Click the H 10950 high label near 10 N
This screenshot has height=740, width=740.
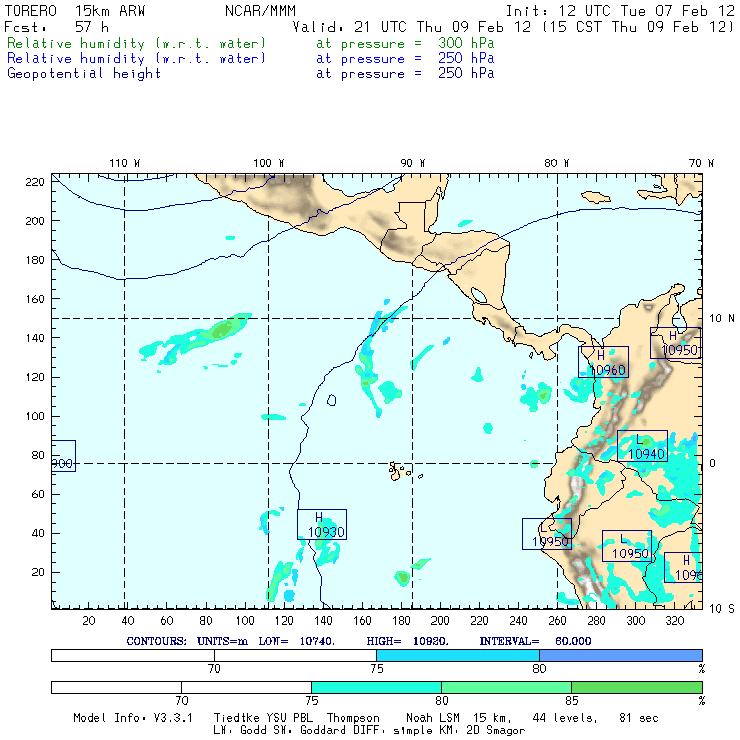(675, 343)
